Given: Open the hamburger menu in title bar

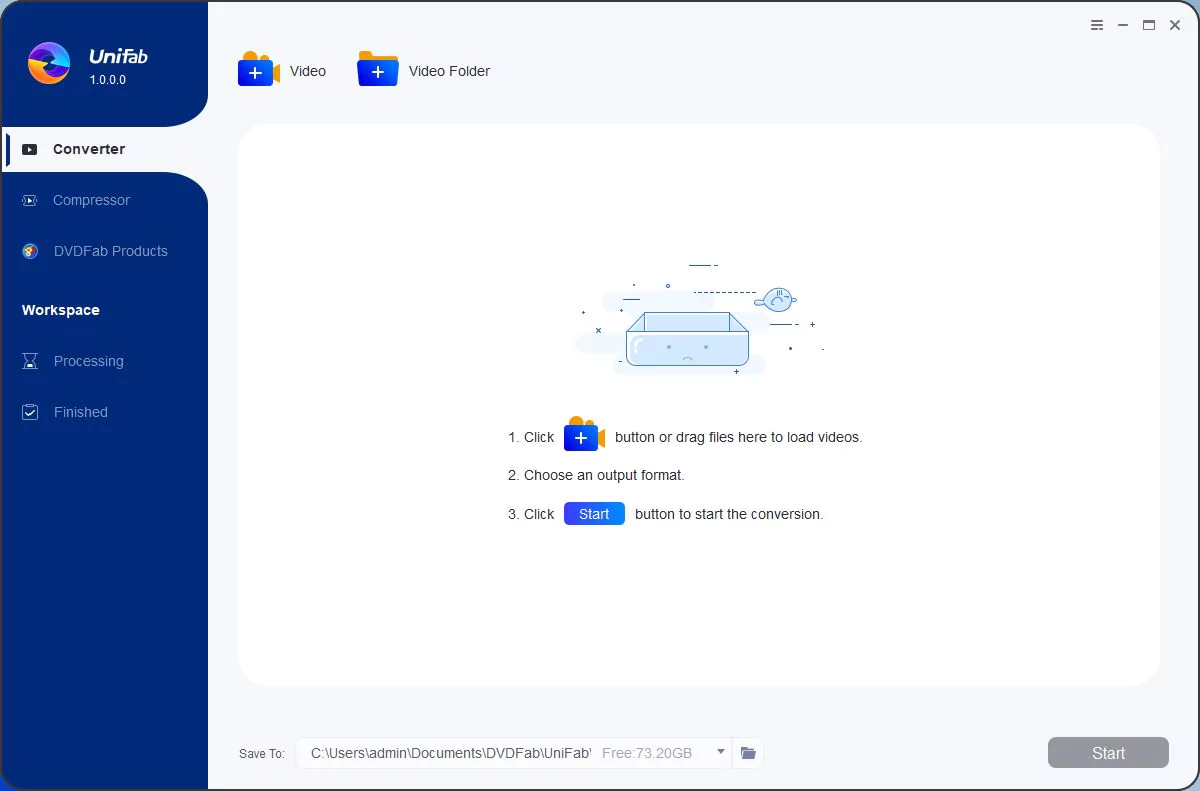Looking at the screenshot, I should (x=1097, y=26).
